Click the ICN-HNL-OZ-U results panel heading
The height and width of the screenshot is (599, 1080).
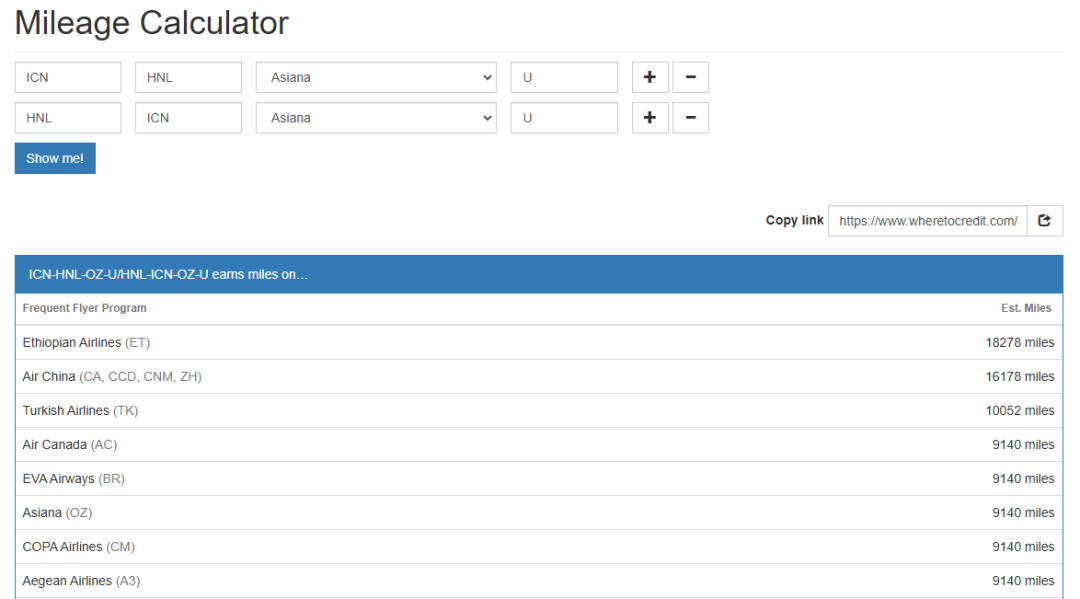[539, 274]
